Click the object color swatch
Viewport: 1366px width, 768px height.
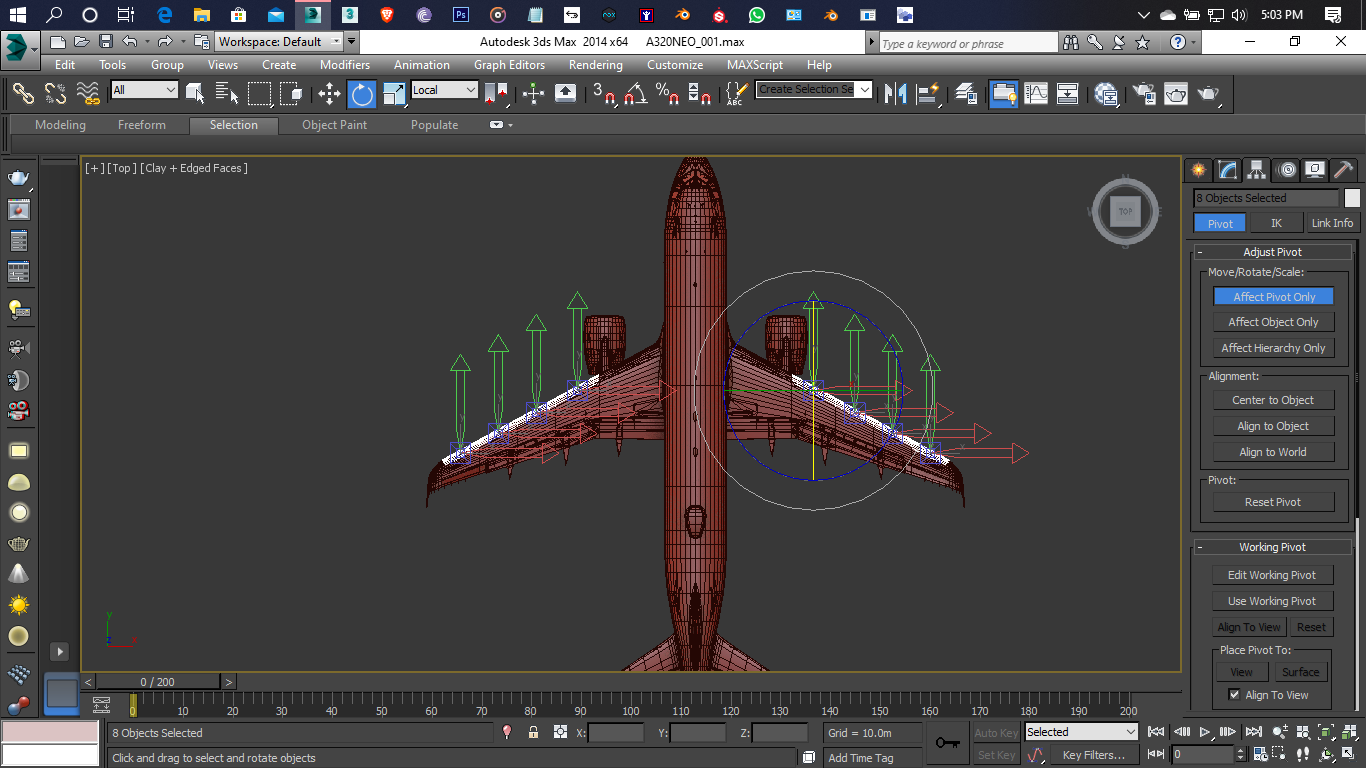point(1352,198)
